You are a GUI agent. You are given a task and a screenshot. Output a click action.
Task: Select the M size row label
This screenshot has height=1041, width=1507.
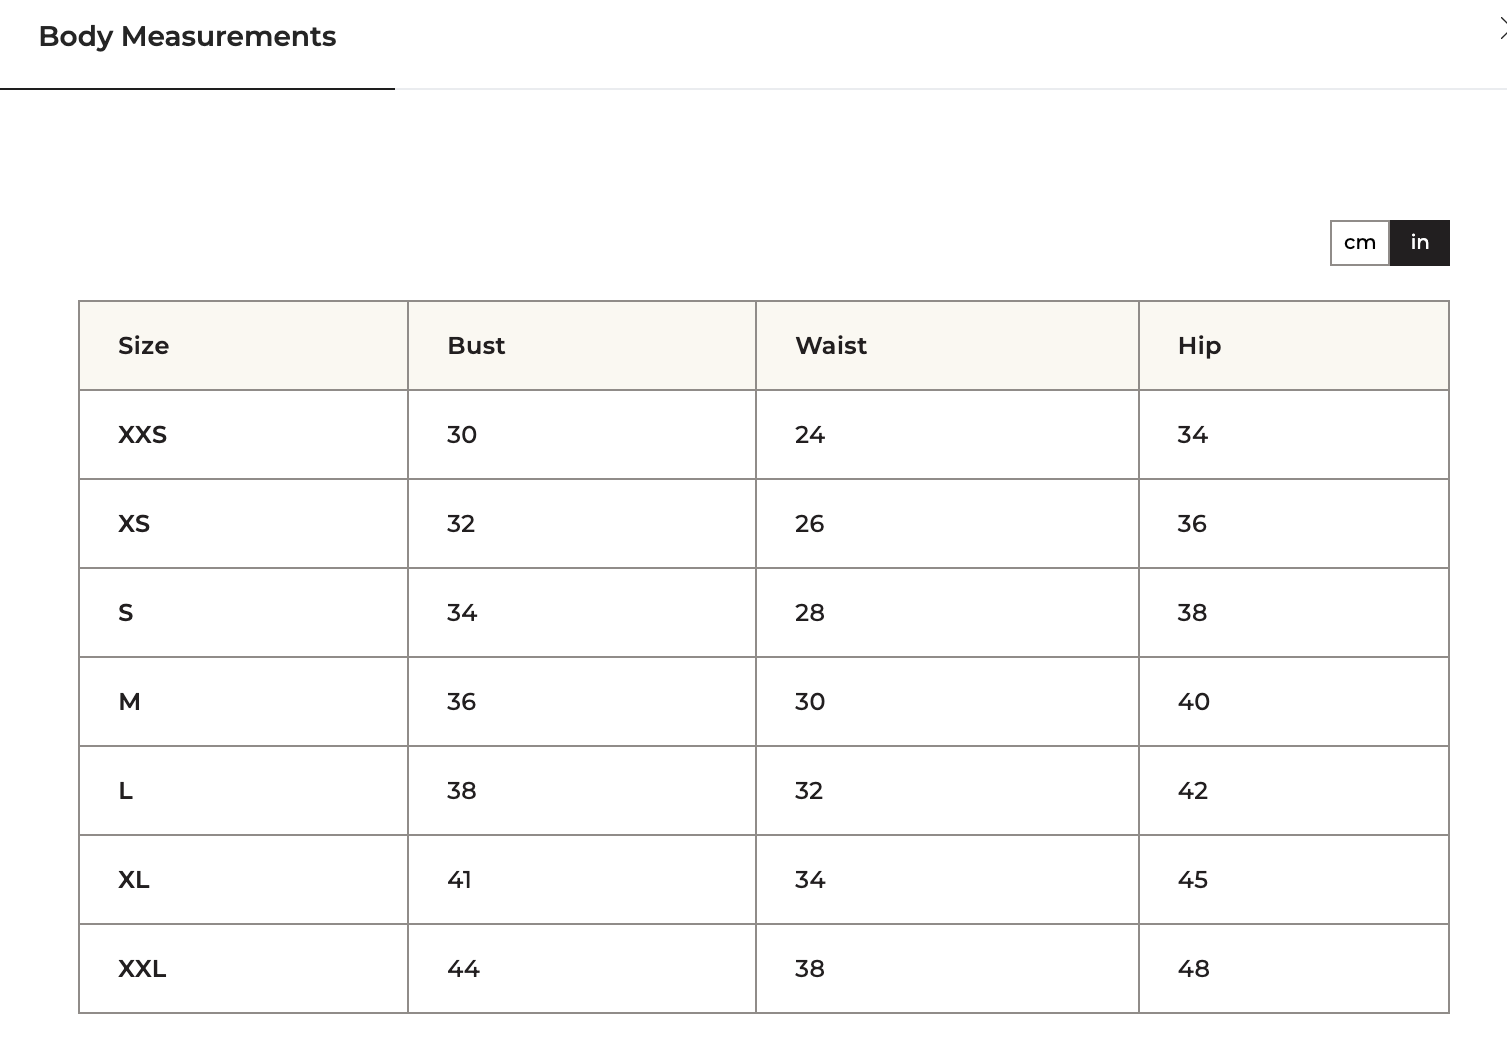[x=130, y=702]
